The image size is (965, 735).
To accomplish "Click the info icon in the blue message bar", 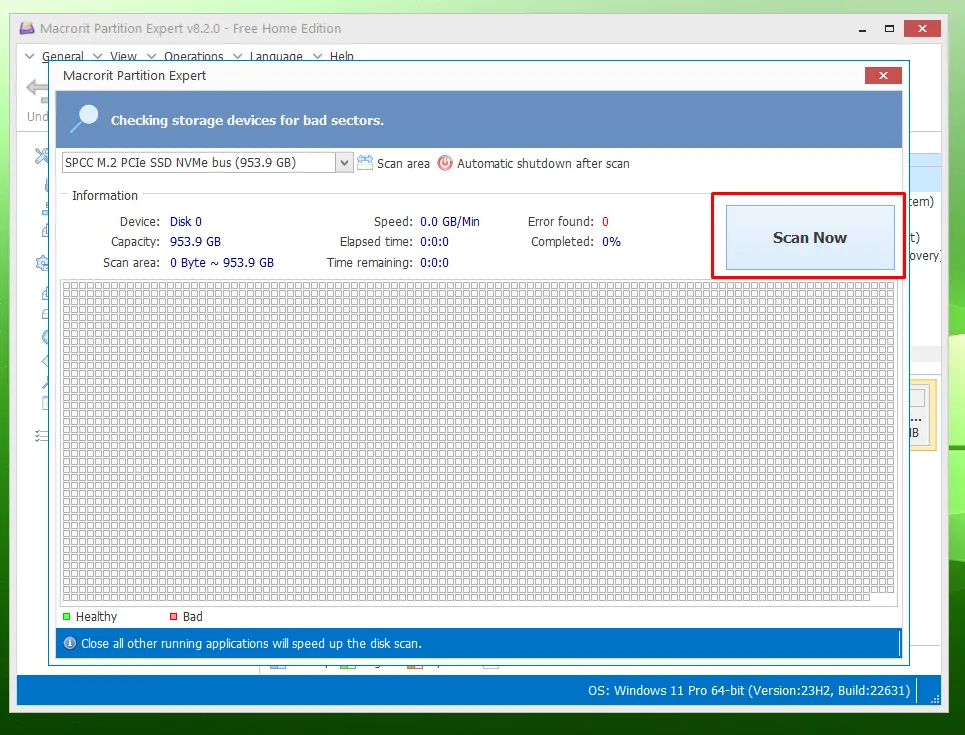I will (69, 643).
